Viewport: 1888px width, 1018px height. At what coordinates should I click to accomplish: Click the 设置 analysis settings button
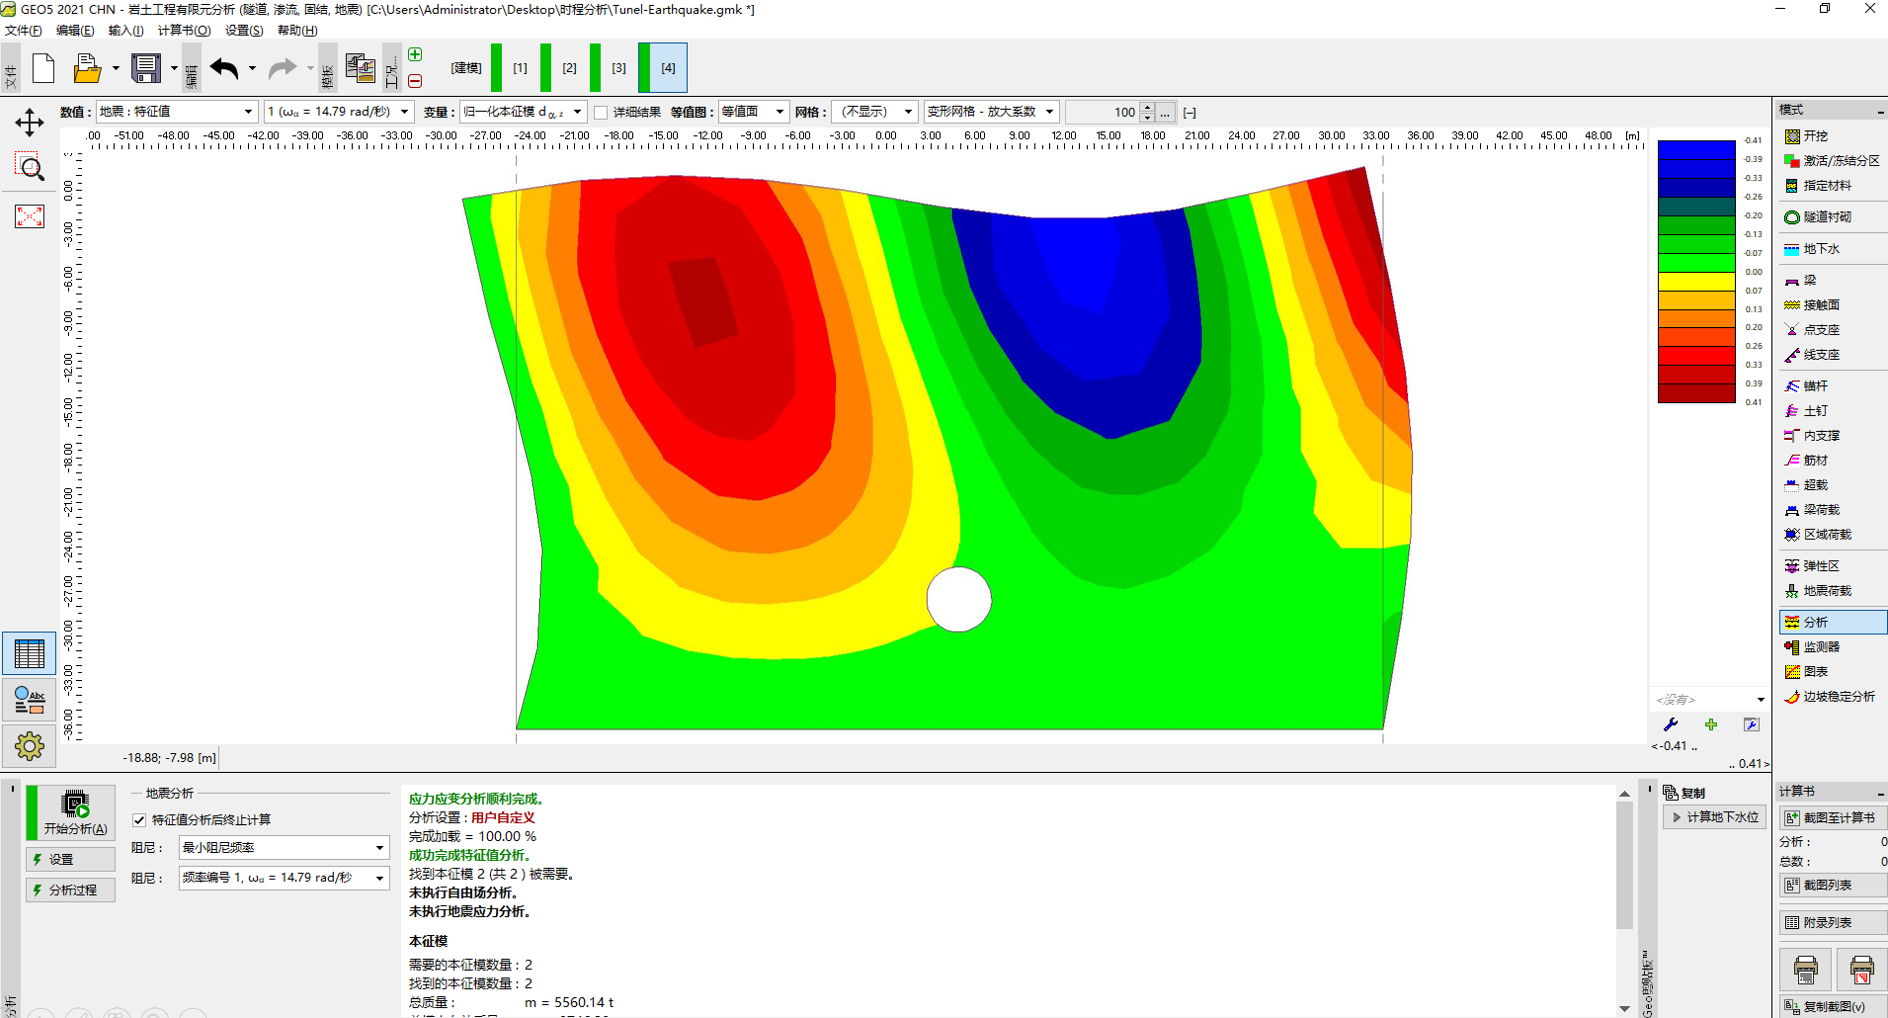(71, 860)
